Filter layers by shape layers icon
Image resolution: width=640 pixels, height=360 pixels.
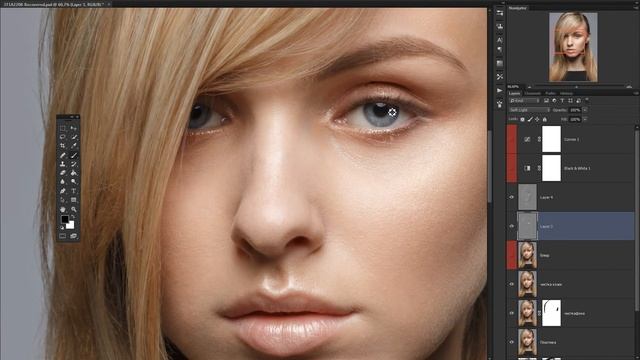570,101
